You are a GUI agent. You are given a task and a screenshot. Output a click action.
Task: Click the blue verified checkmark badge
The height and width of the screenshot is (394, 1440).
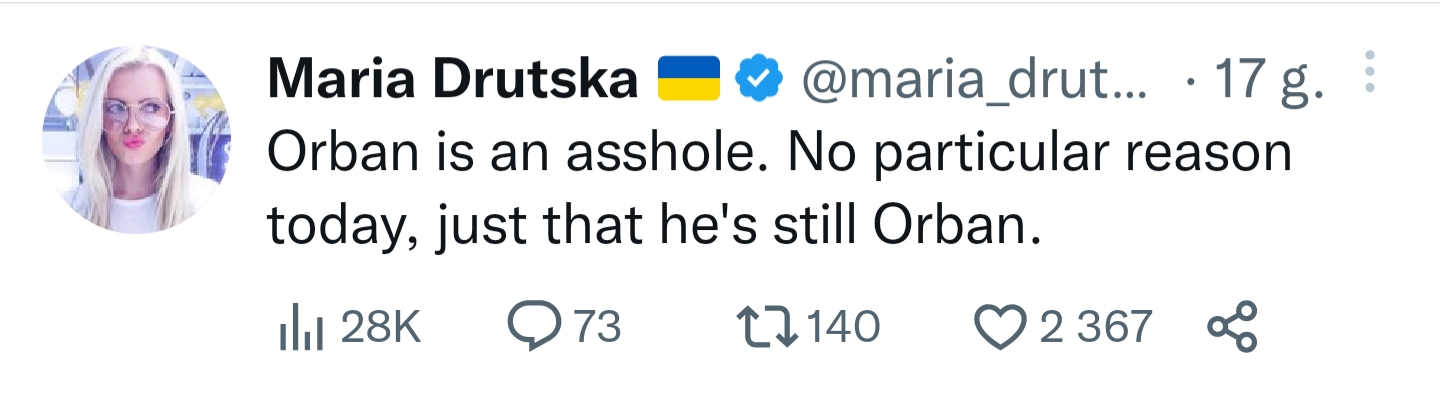tap(759, 80)
